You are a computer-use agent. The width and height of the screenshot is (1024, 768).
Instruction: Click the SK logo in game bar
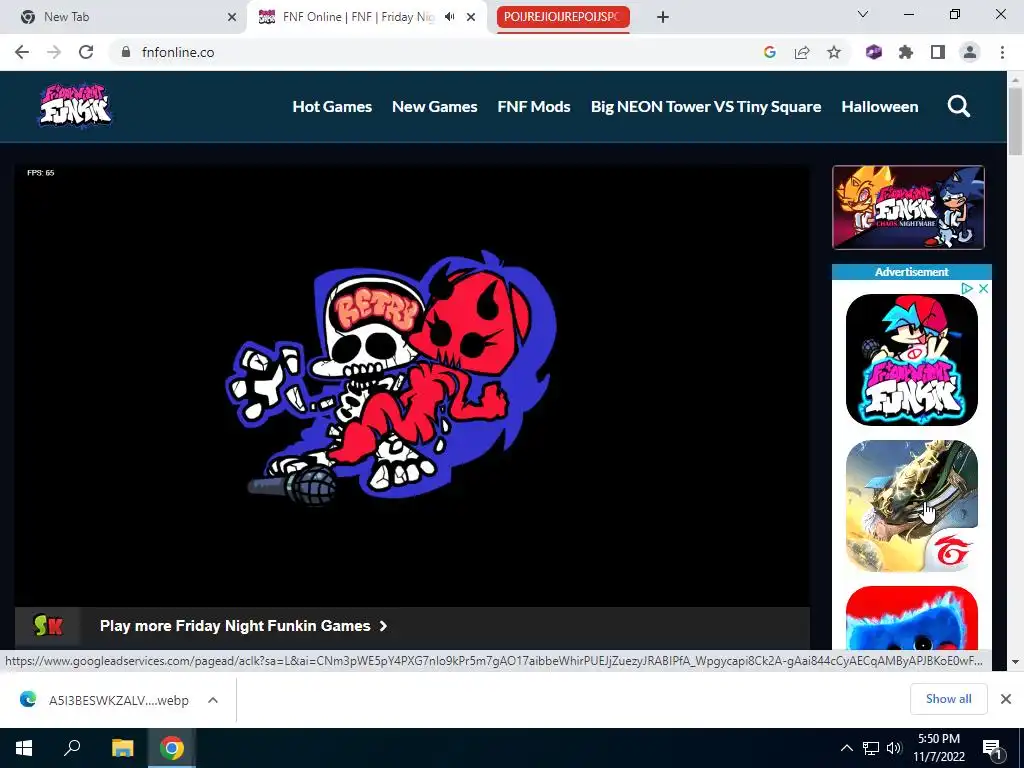48,626
